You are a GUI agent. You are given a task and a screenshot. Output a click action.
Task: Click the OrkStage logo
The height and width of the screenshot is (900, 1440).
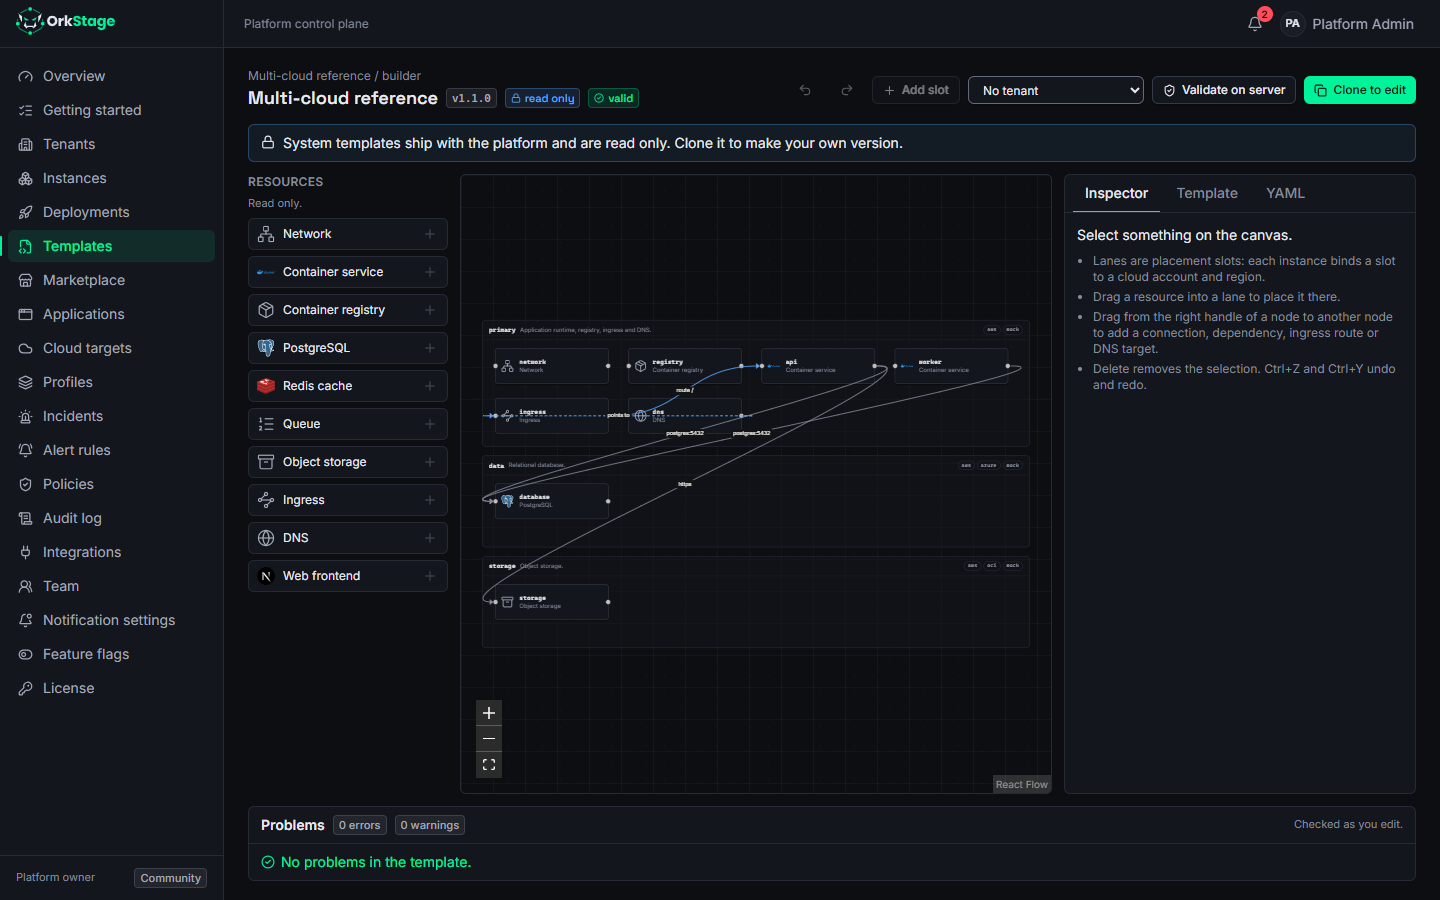coord(66,21)
